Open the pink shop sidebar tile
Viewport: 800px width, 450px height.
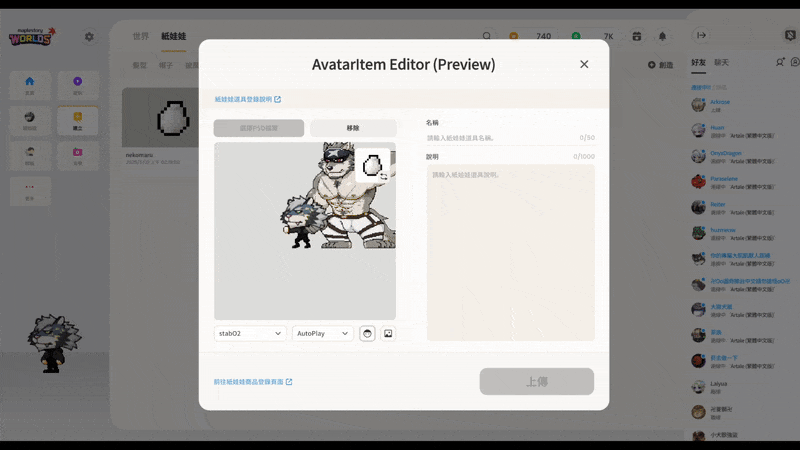tap(78, 156)
